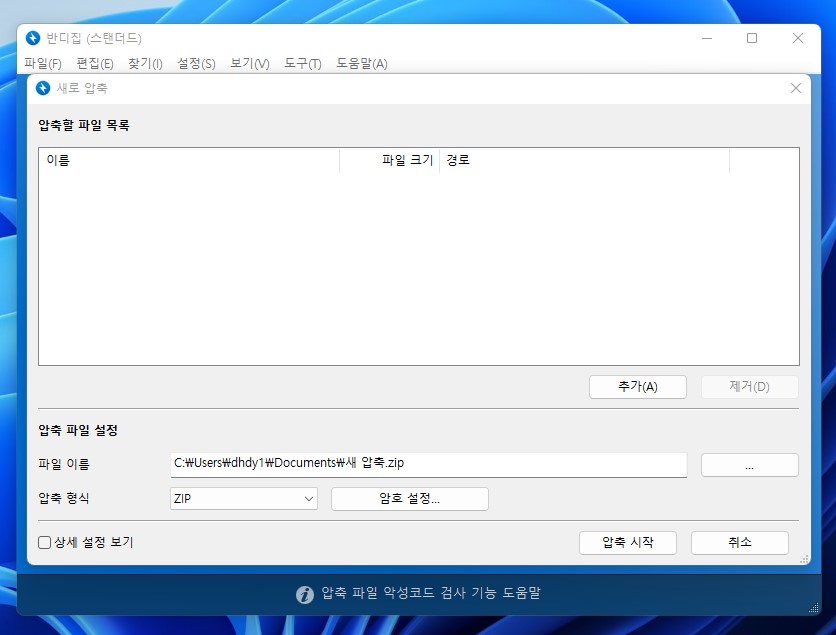Open the 파일(F) menu

click(43, 63)
